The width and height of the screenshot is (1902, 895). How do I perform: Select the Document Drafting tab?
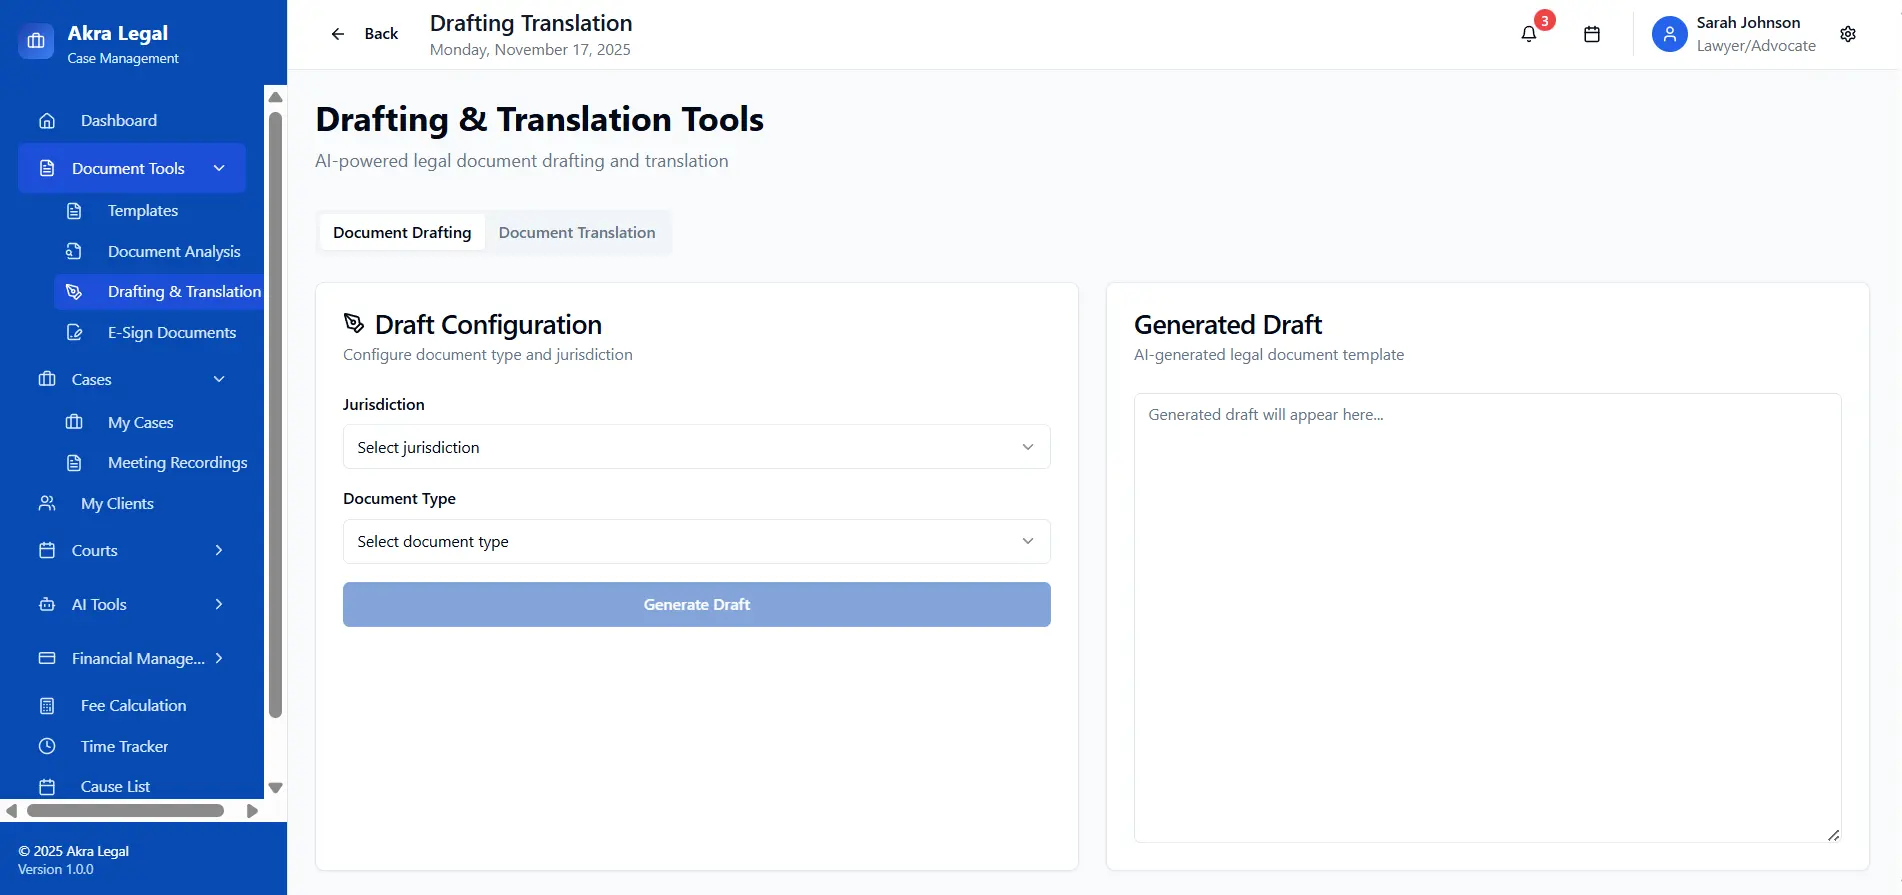(x=402, y=233)
